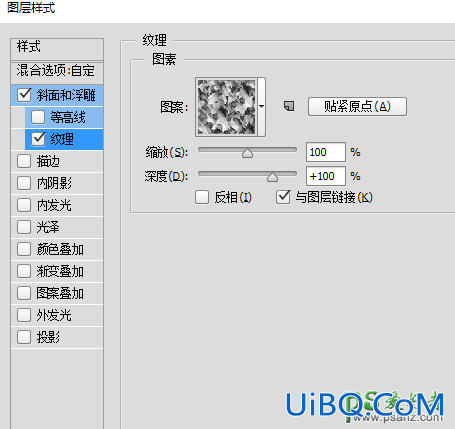Click the 深度 depth slider handle
Screen dimensions: 455x429
click(x=272, y=177)
